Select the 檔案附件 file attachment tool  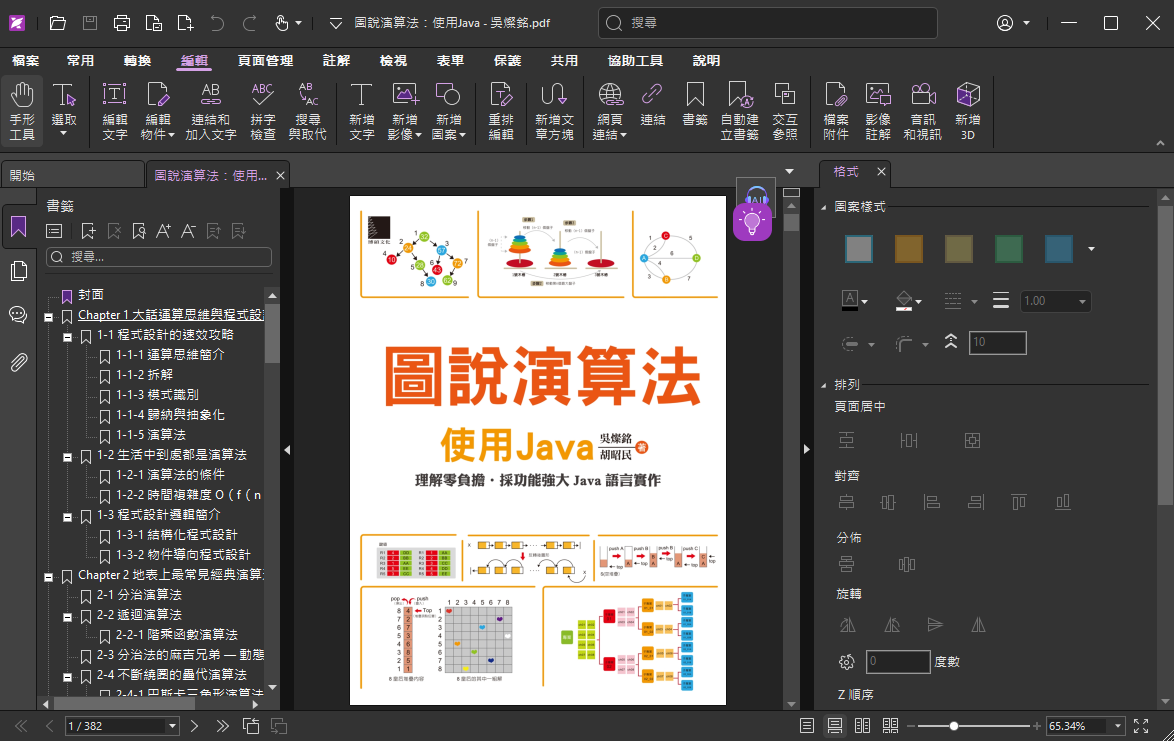[x=835, y=110]
